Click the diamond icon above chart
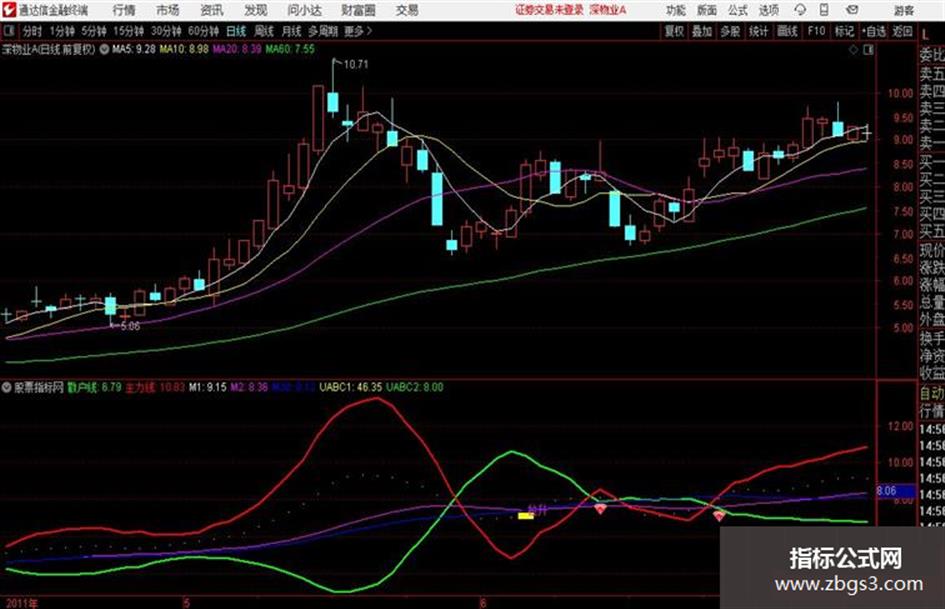 pos(853,50)
